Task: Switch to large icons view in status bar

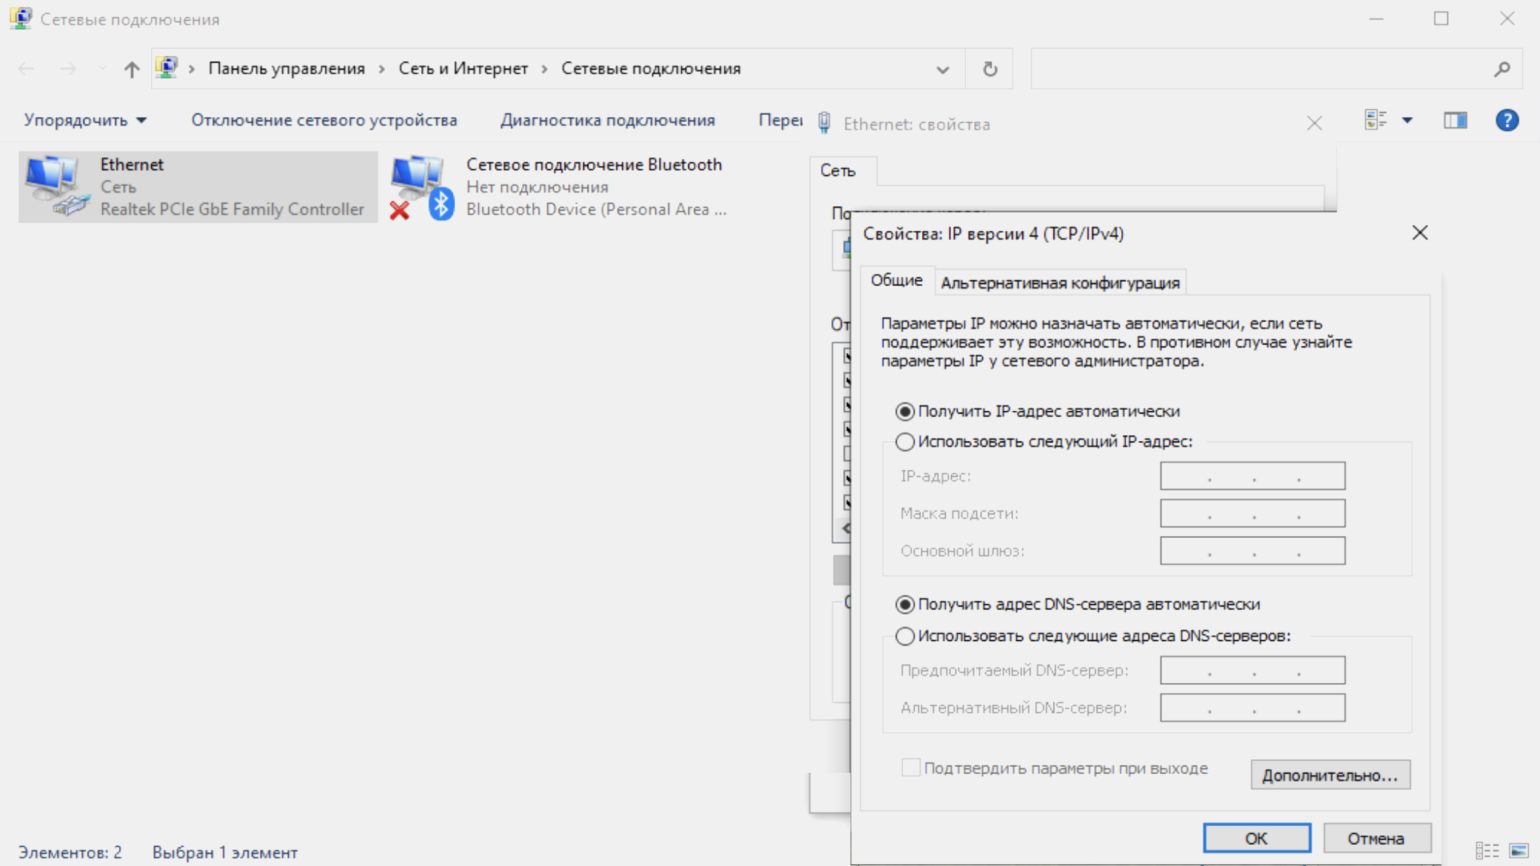Action: (x=1519, y=851)
